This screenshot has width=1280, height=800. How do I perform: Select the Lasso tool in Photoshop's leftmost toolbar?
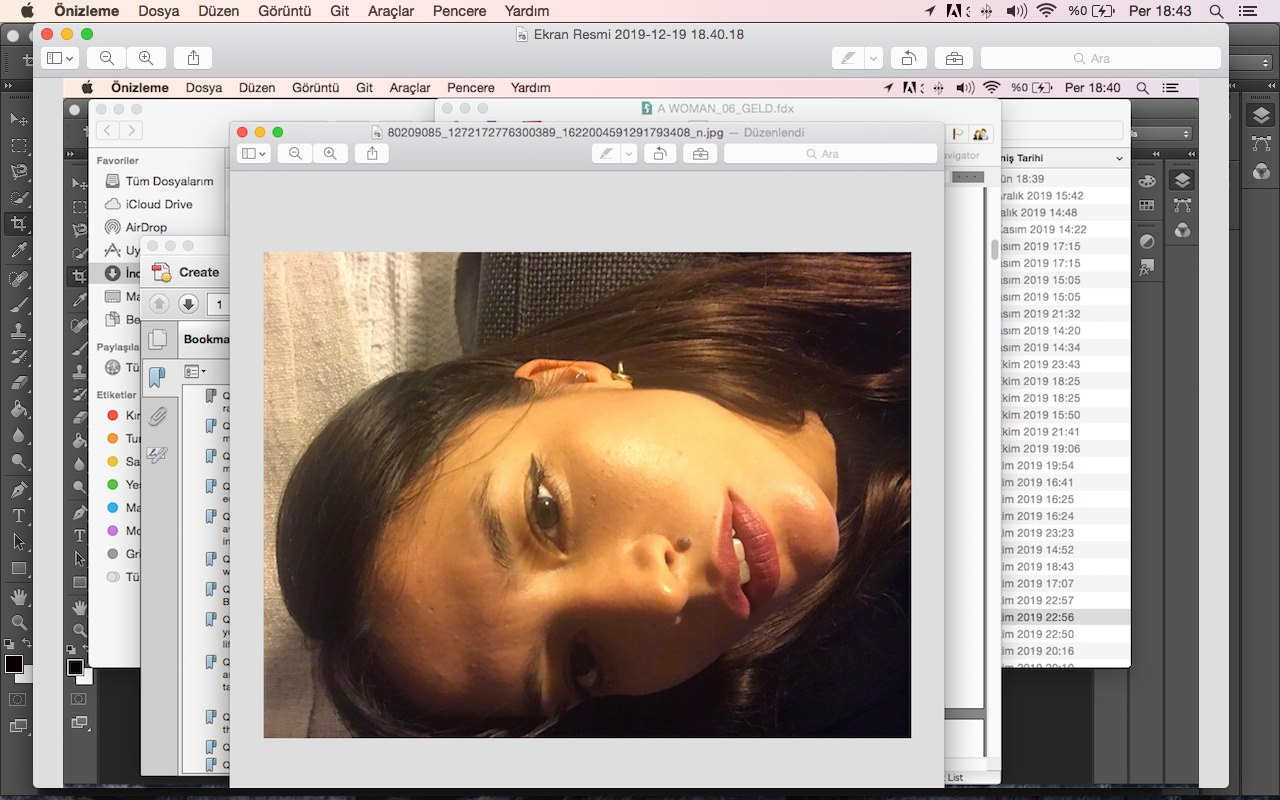coord(18,172)
